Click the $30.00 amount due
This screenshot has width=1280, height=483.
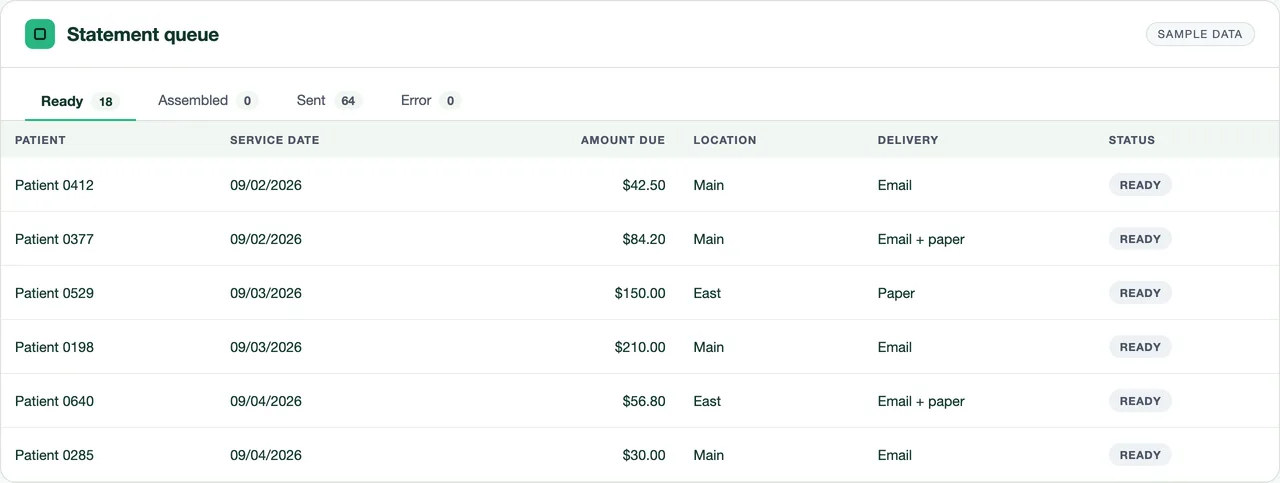tap(644, 455)
